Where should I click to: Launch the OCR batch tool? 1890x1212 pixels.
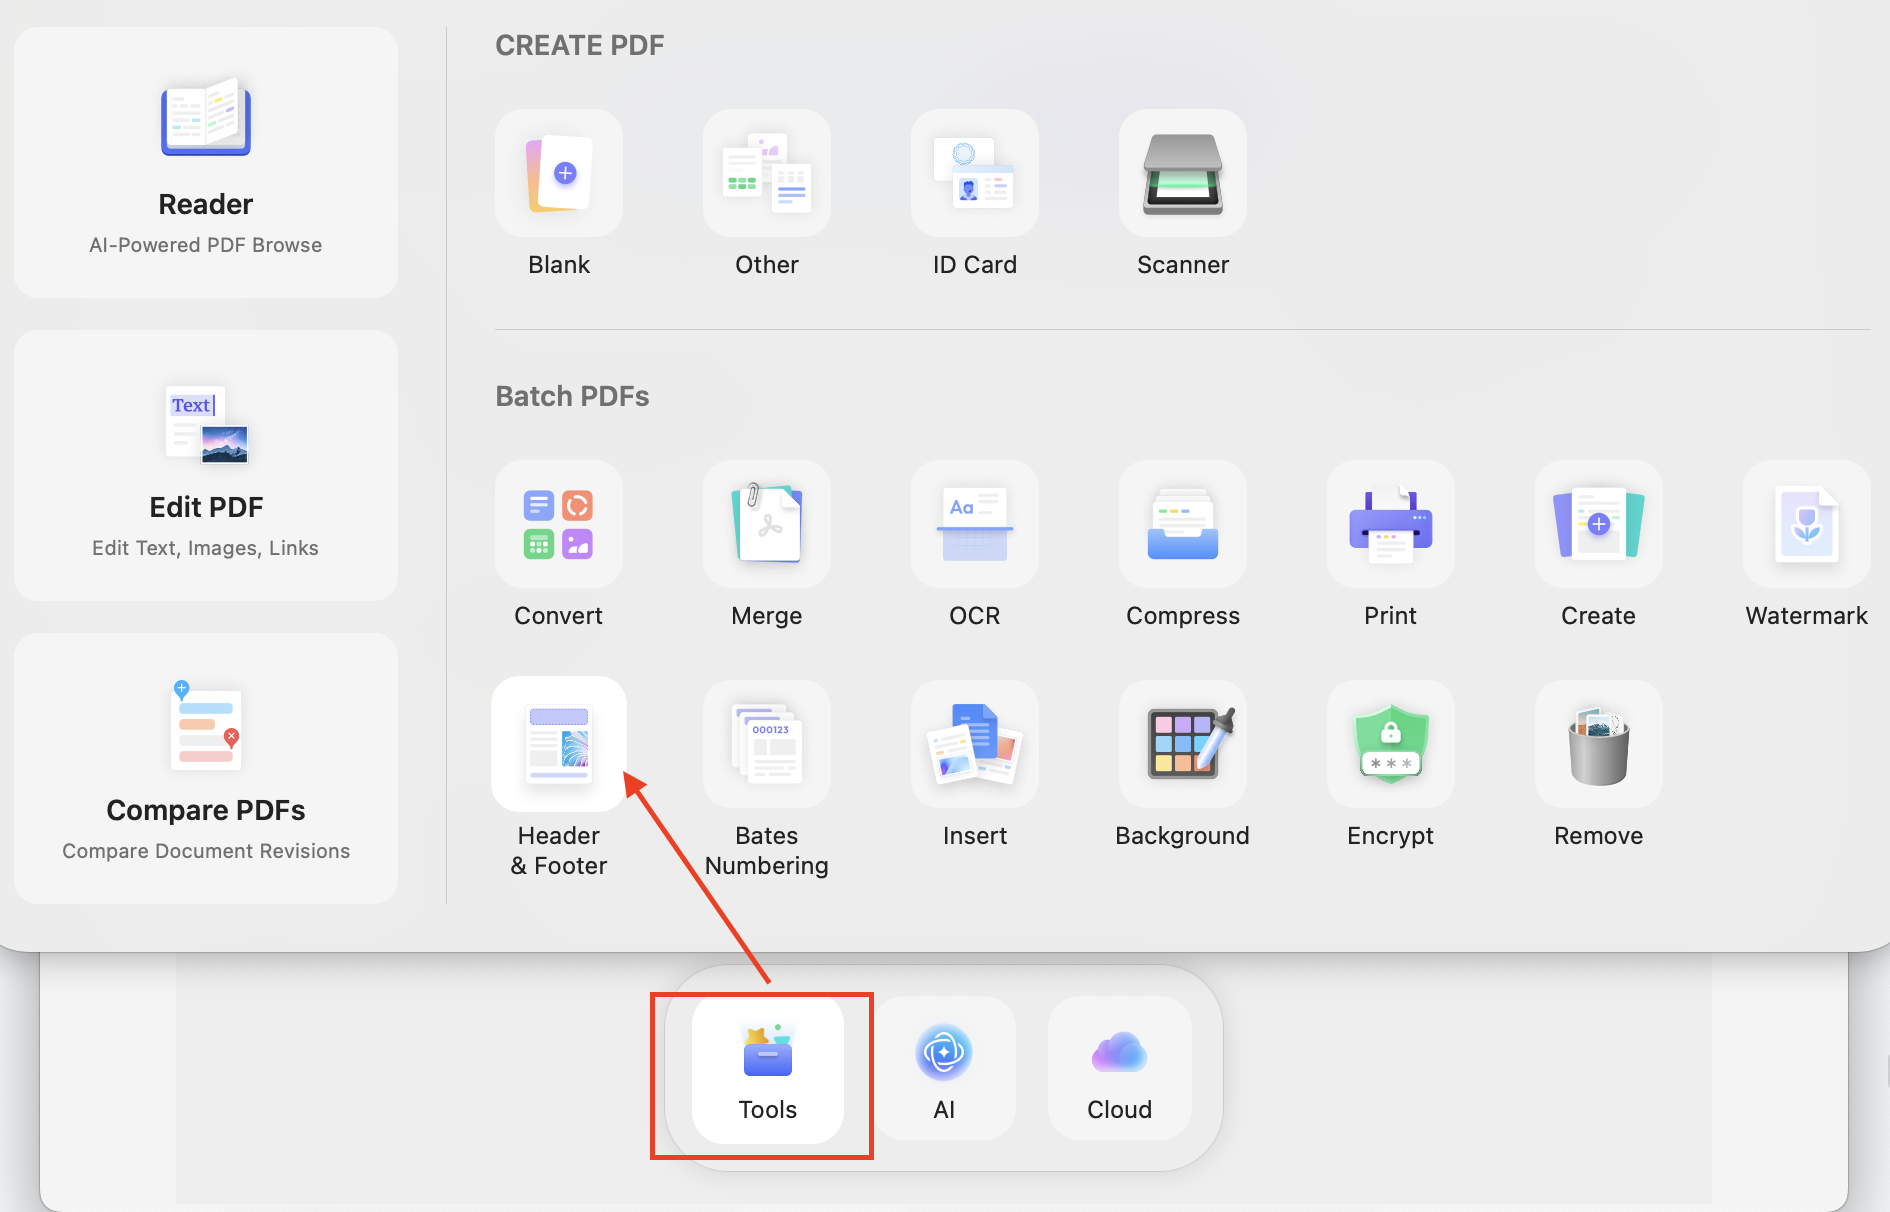974,524
